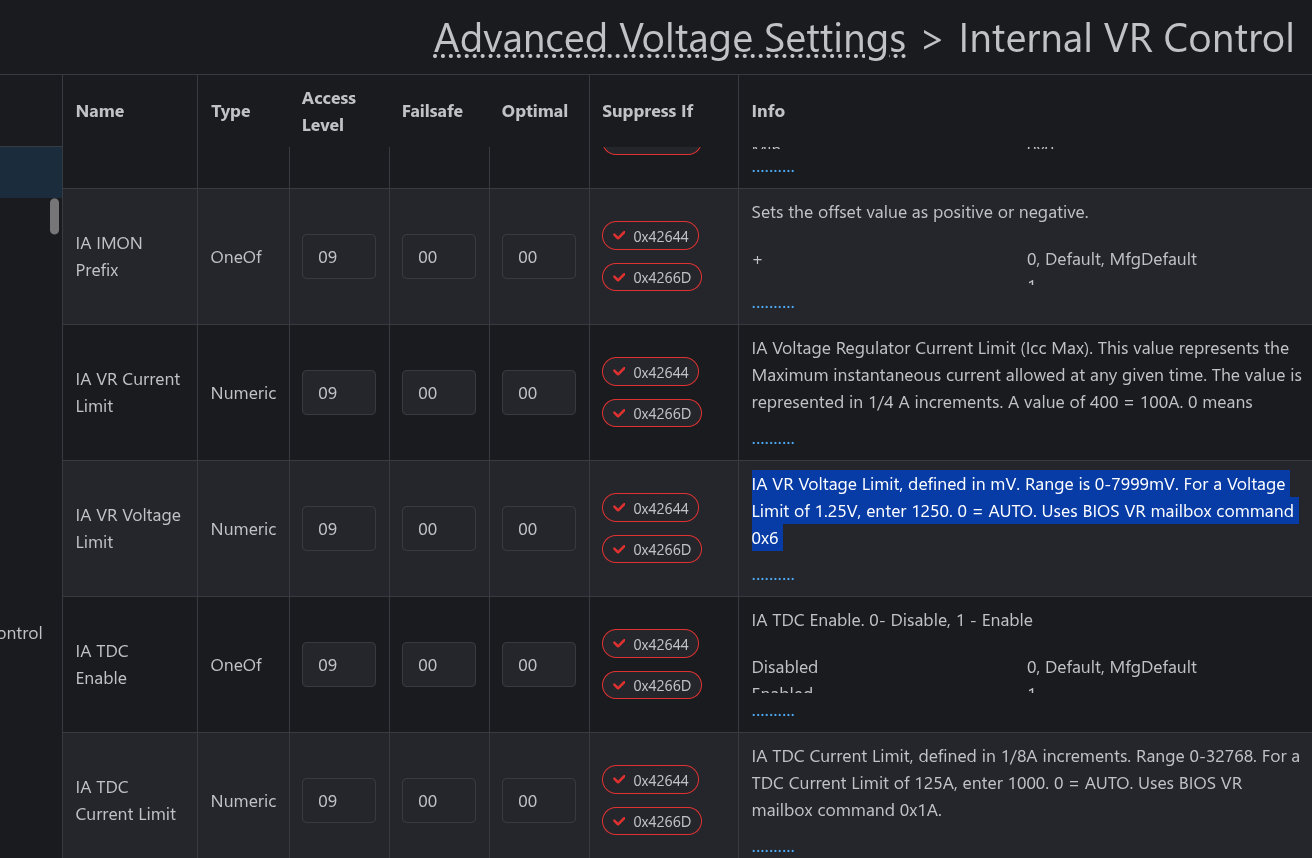Click the 0x42644 badge in IA TDC Enable row
The width and height of the screenshot is (1312, 858).
[x=650, y=644]
